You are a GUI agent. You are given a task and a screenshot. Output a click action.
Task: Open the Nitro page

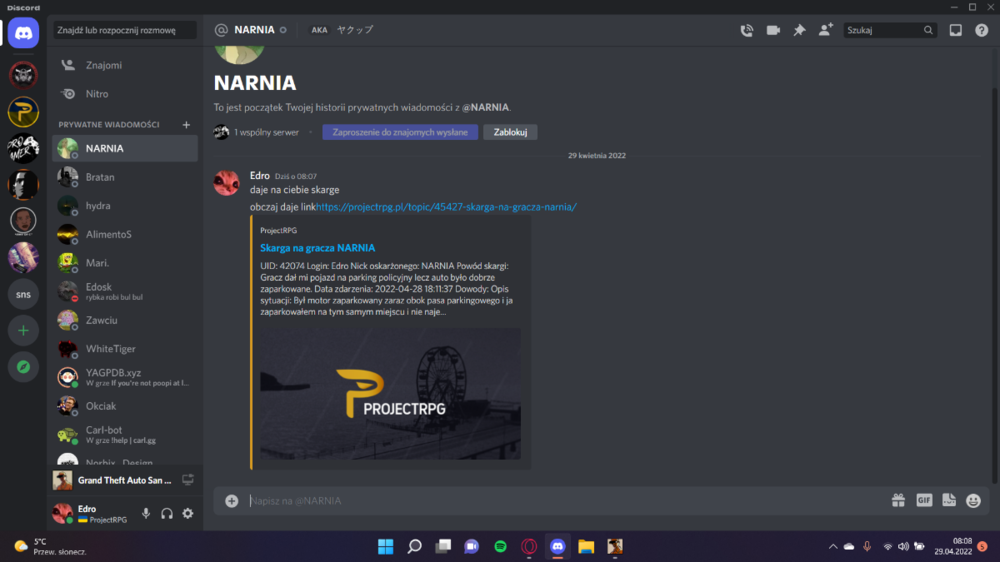(x=125, y=94)
